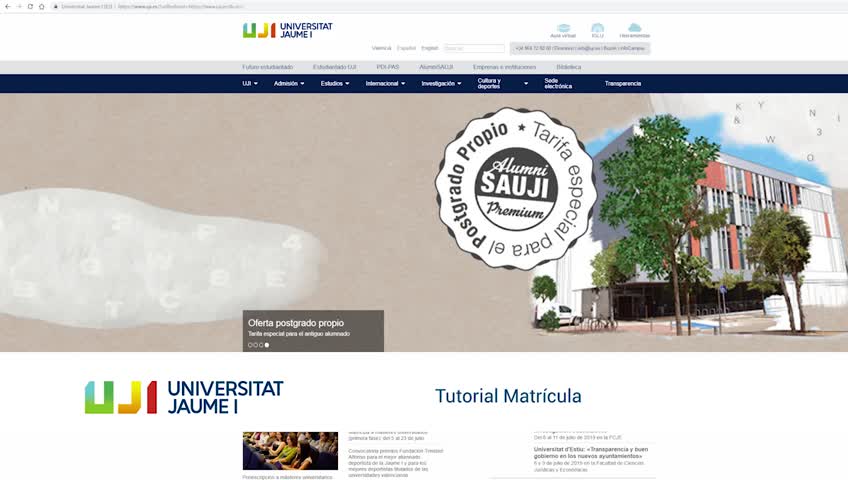848x480 pixels.
Task: Open the Transparencia menu item
Action: tap(623, 84)
